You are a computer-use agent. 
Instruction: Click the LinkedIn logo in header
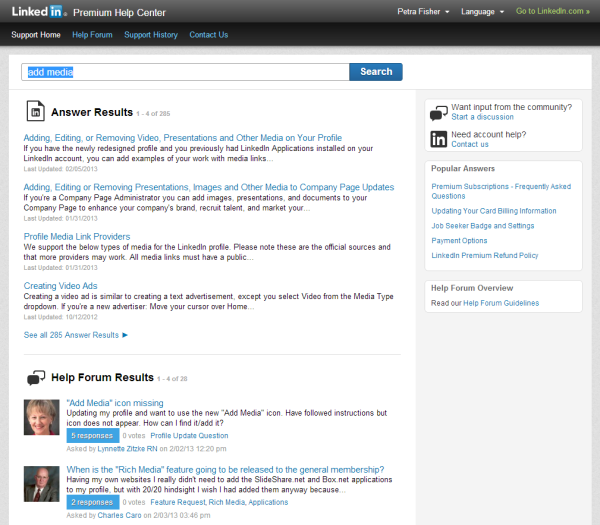point(37,11)
